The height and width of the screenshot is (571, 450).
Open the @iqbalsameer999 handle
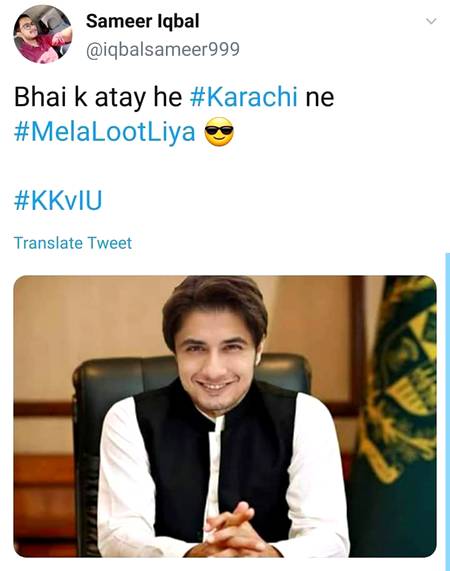point(163,50)
